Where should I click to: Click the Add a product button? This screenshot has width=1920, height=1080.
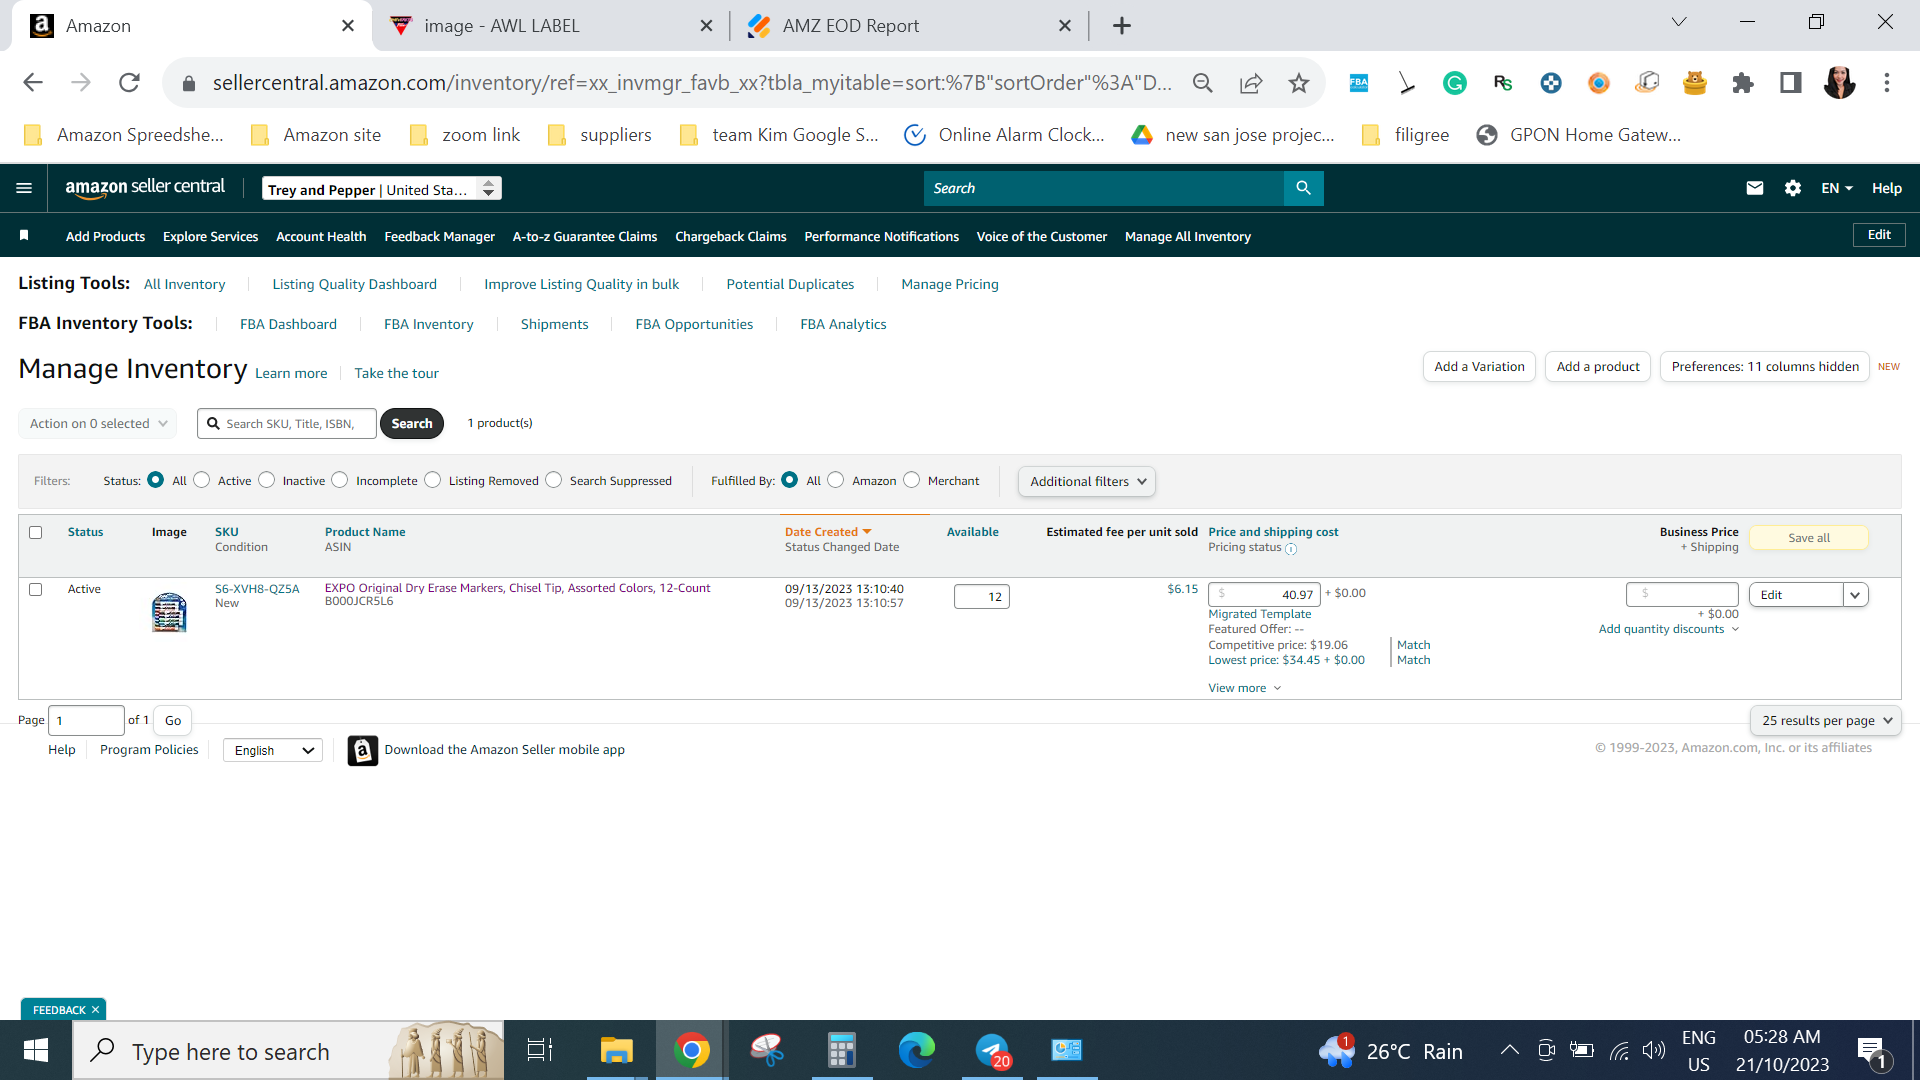[x=1598, y=367]
